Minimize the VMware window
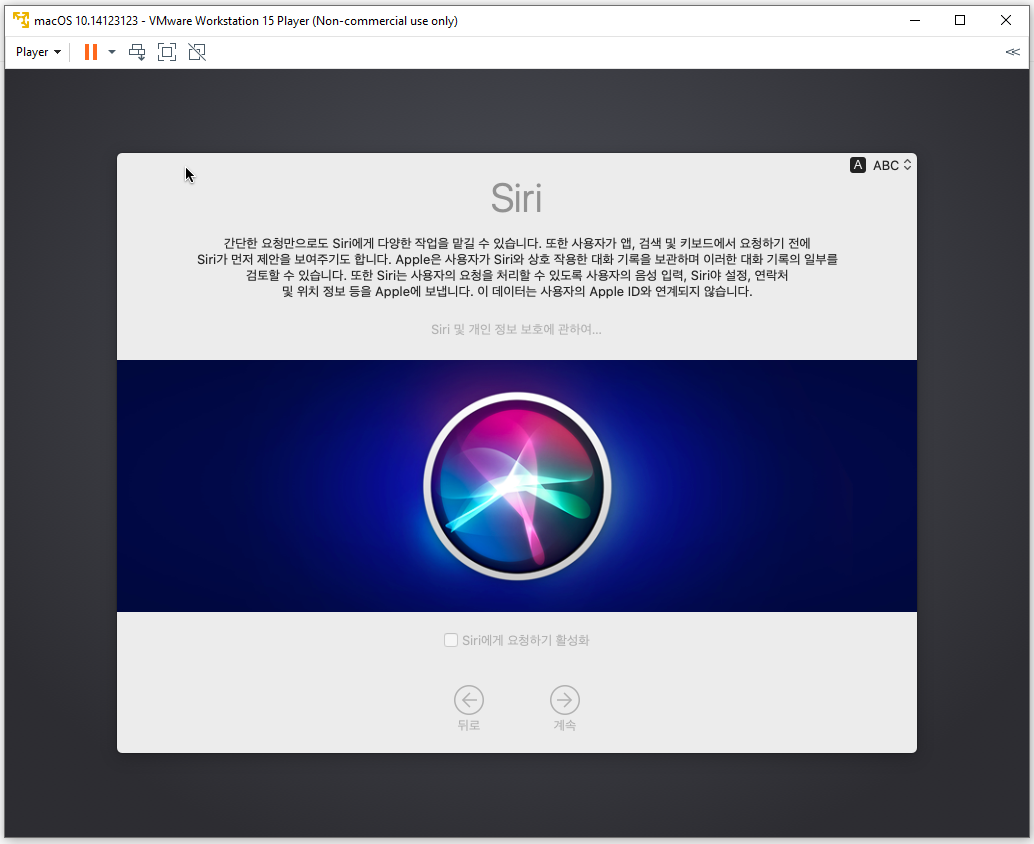Viewport: 1034px width, 844px height. tap(915, 20)
